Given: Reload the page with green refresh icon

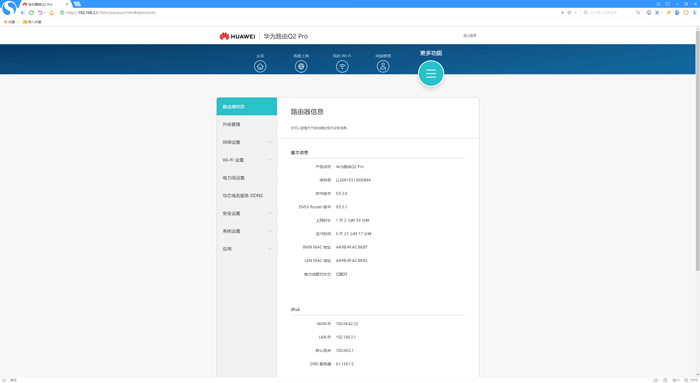Looking at the screenshot, I should tap(31, 12).
